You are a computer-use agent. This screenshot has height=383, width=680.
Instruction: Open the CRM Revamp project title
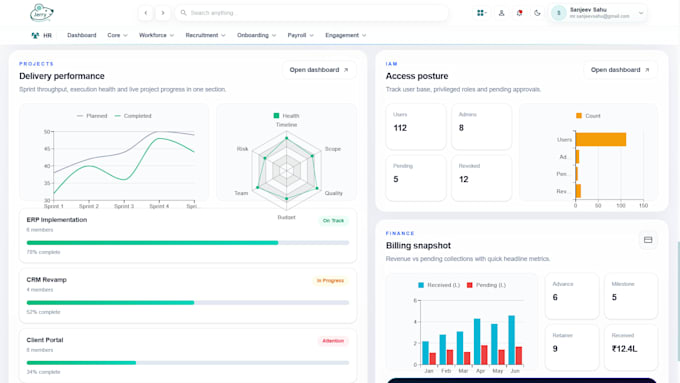tap(46, 280)
